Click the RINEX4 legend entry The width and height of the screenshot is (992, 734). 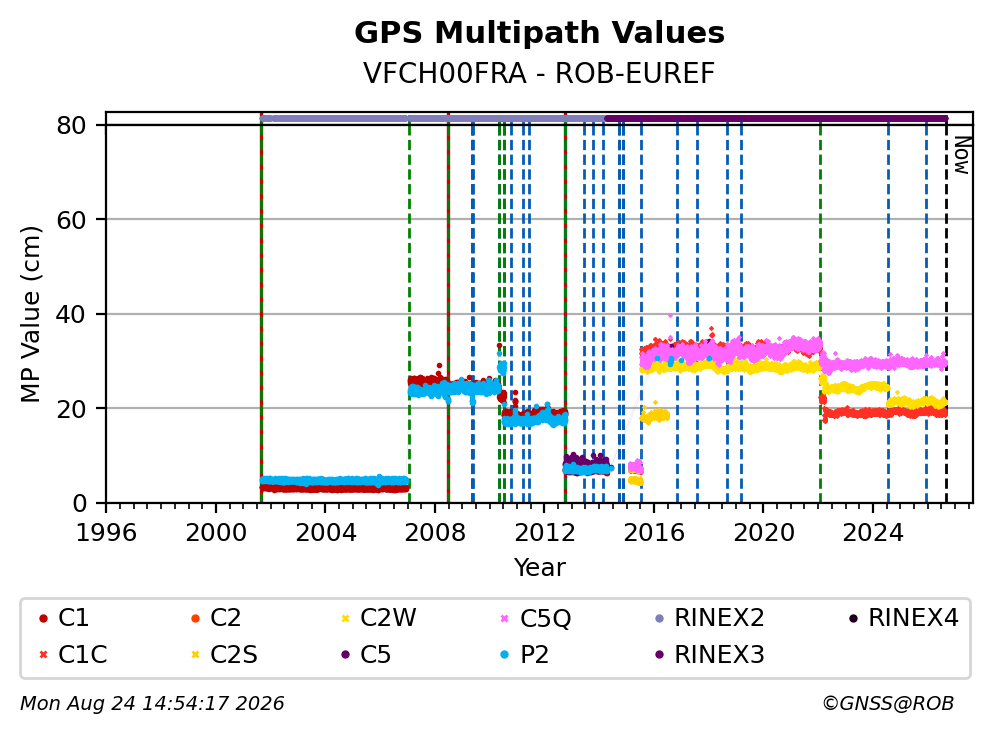pos(903,618)
